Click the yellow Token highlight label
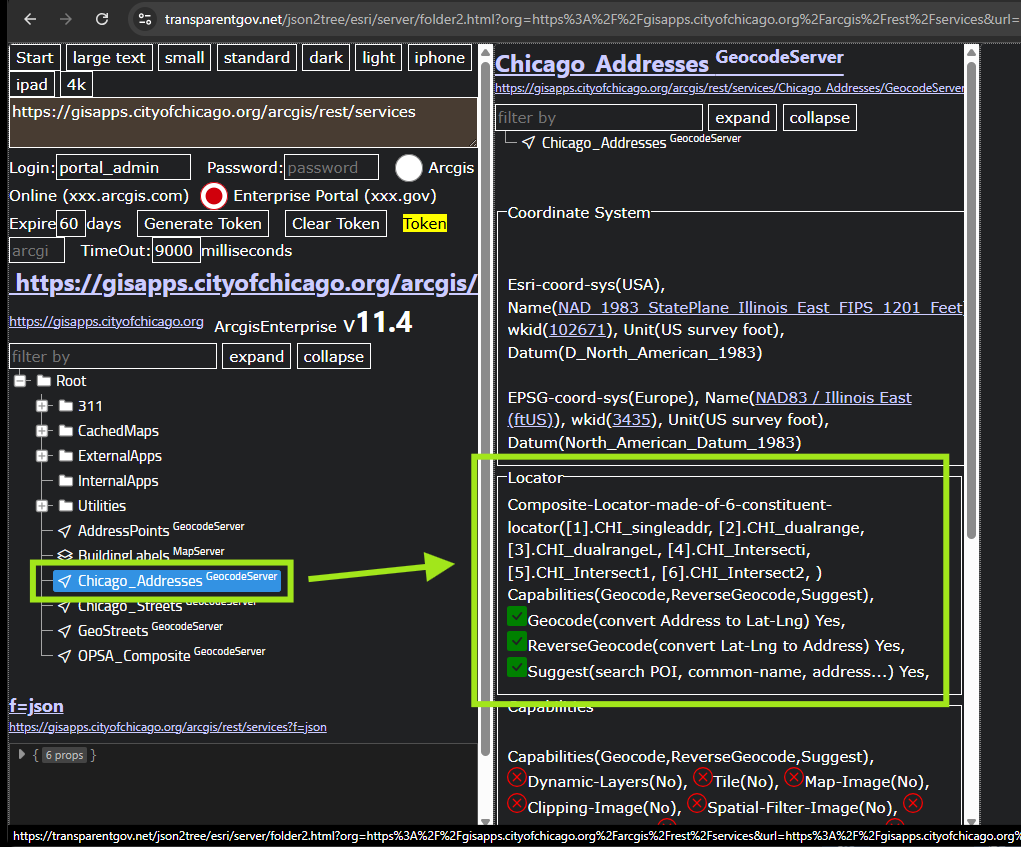 coord(424,223)
